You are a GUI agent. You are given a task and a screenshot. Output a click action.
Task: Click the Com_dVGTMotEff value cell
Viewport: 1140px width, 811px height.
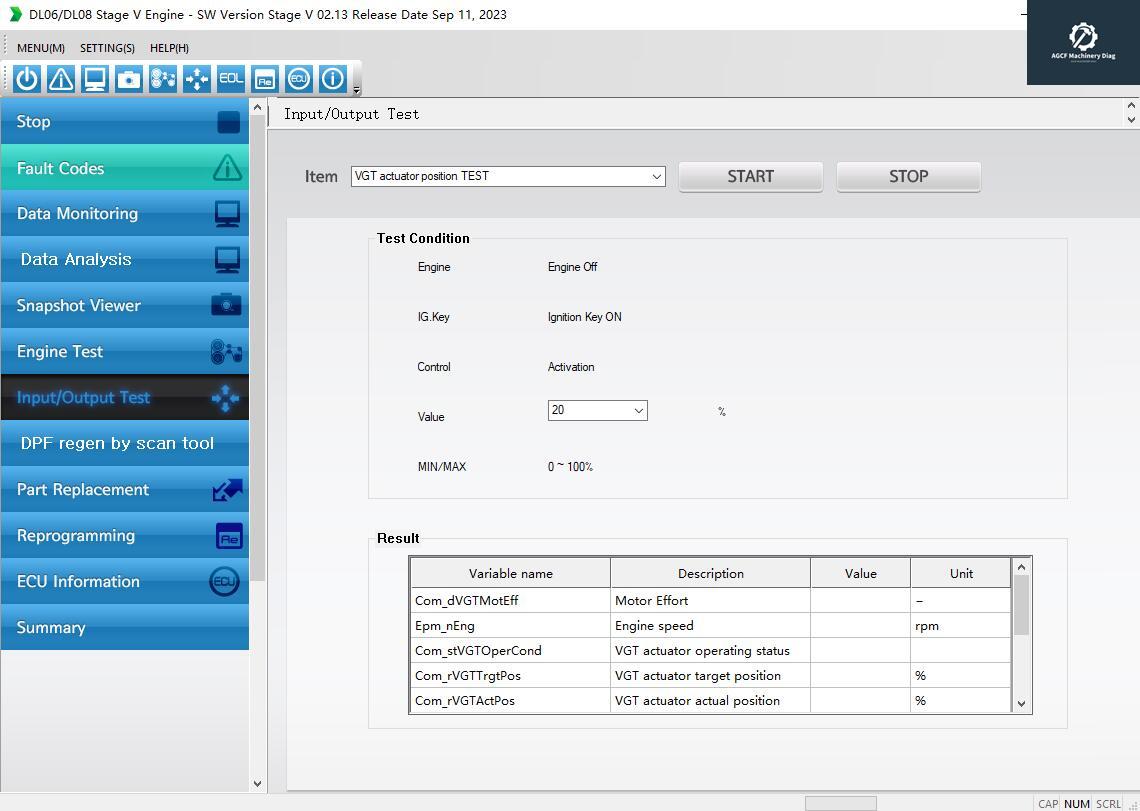pyautogui.click(x=860, y=601)
